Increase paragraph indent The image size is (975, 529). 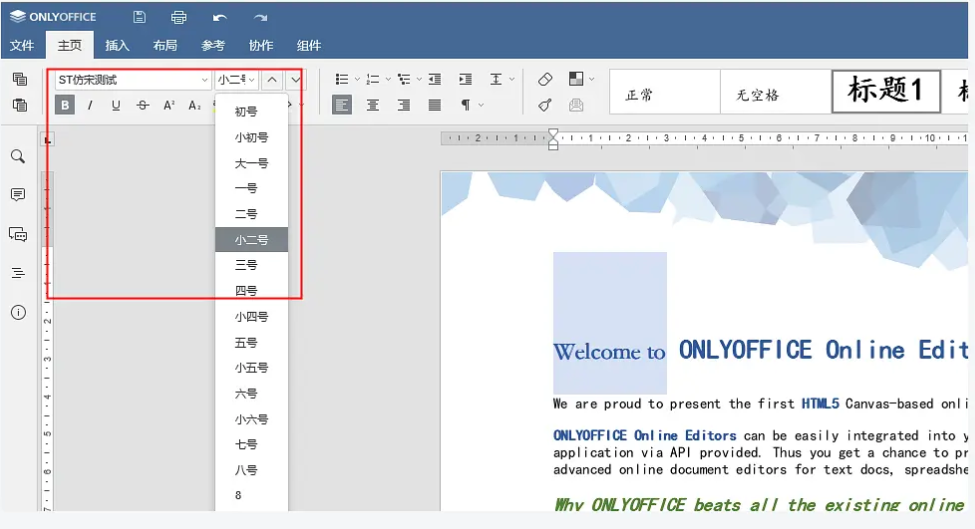point(465,79)
